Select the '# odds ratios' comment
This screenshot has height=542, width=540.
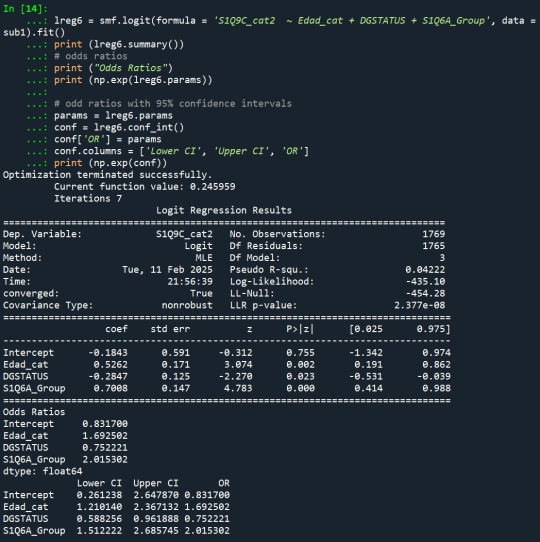point(91,56)
